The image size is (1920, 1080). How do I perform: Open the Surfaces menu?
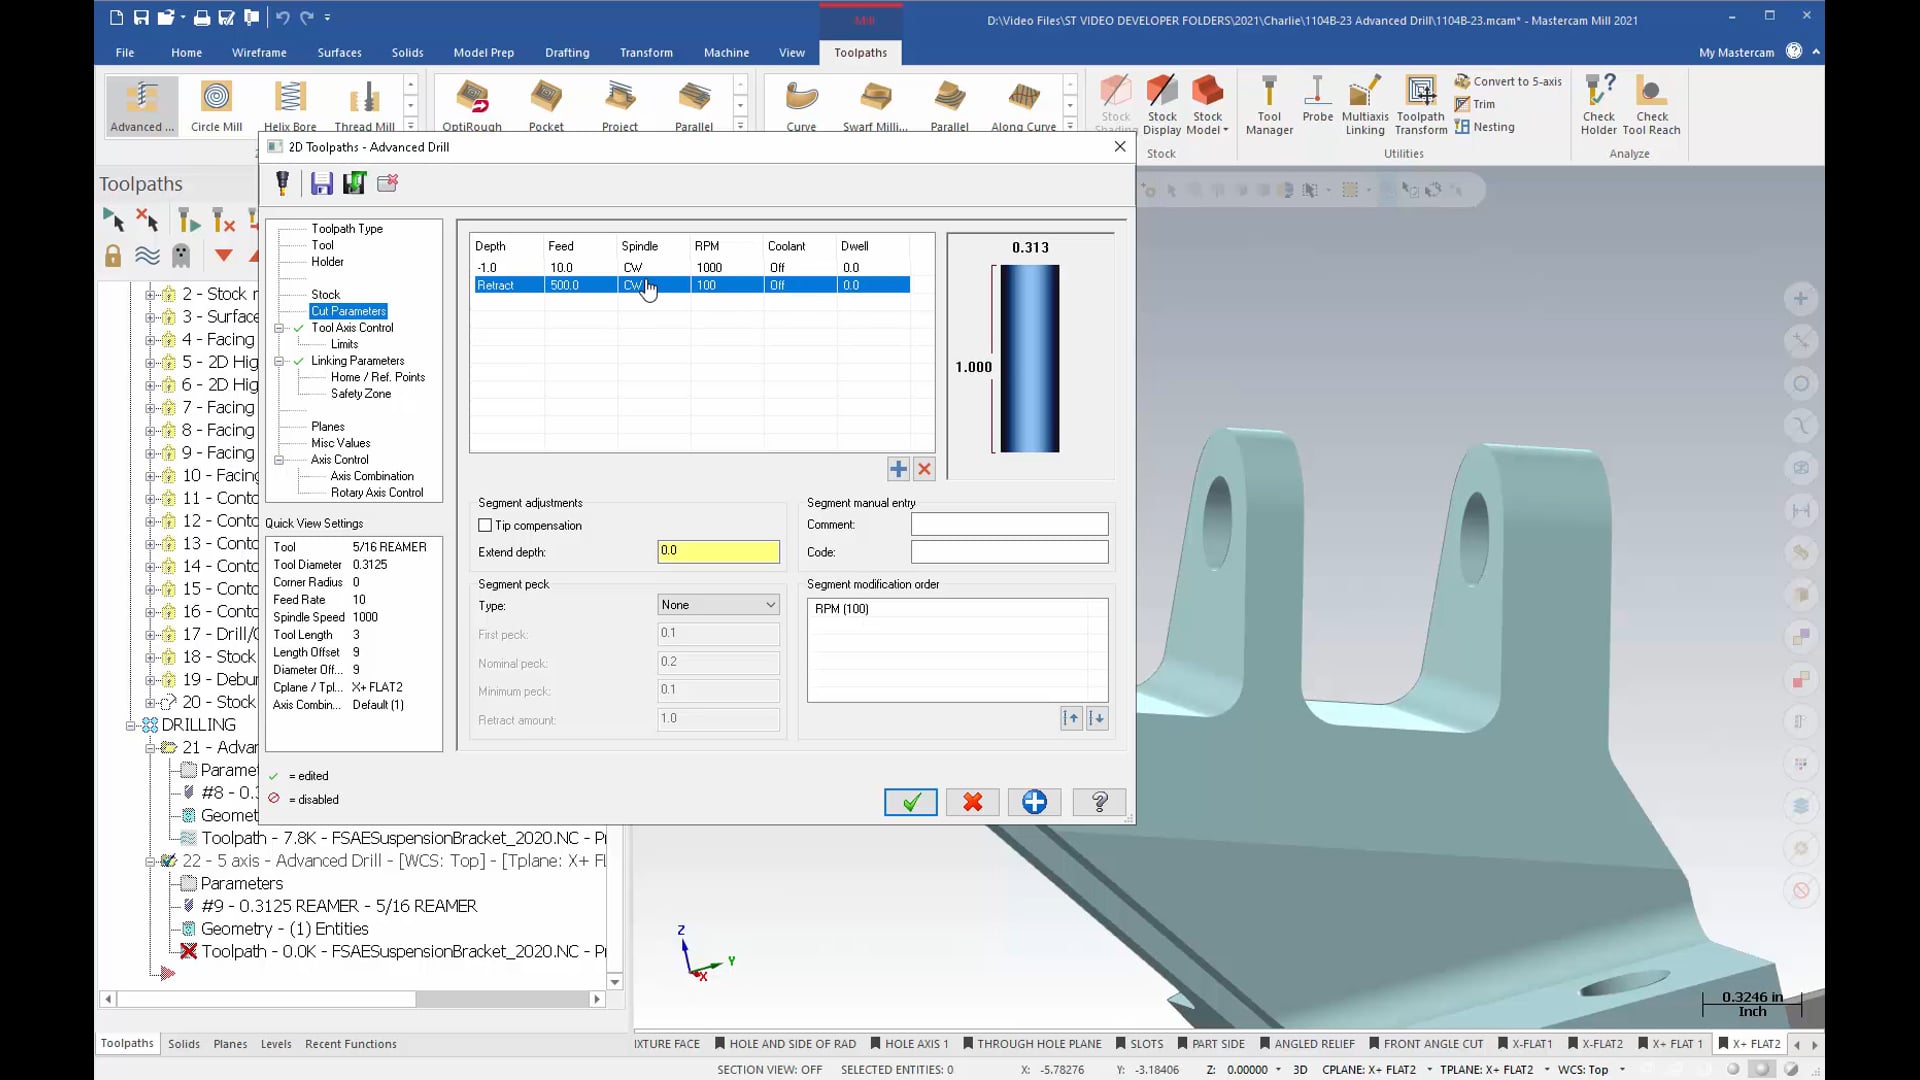click(x=339, y=51)
